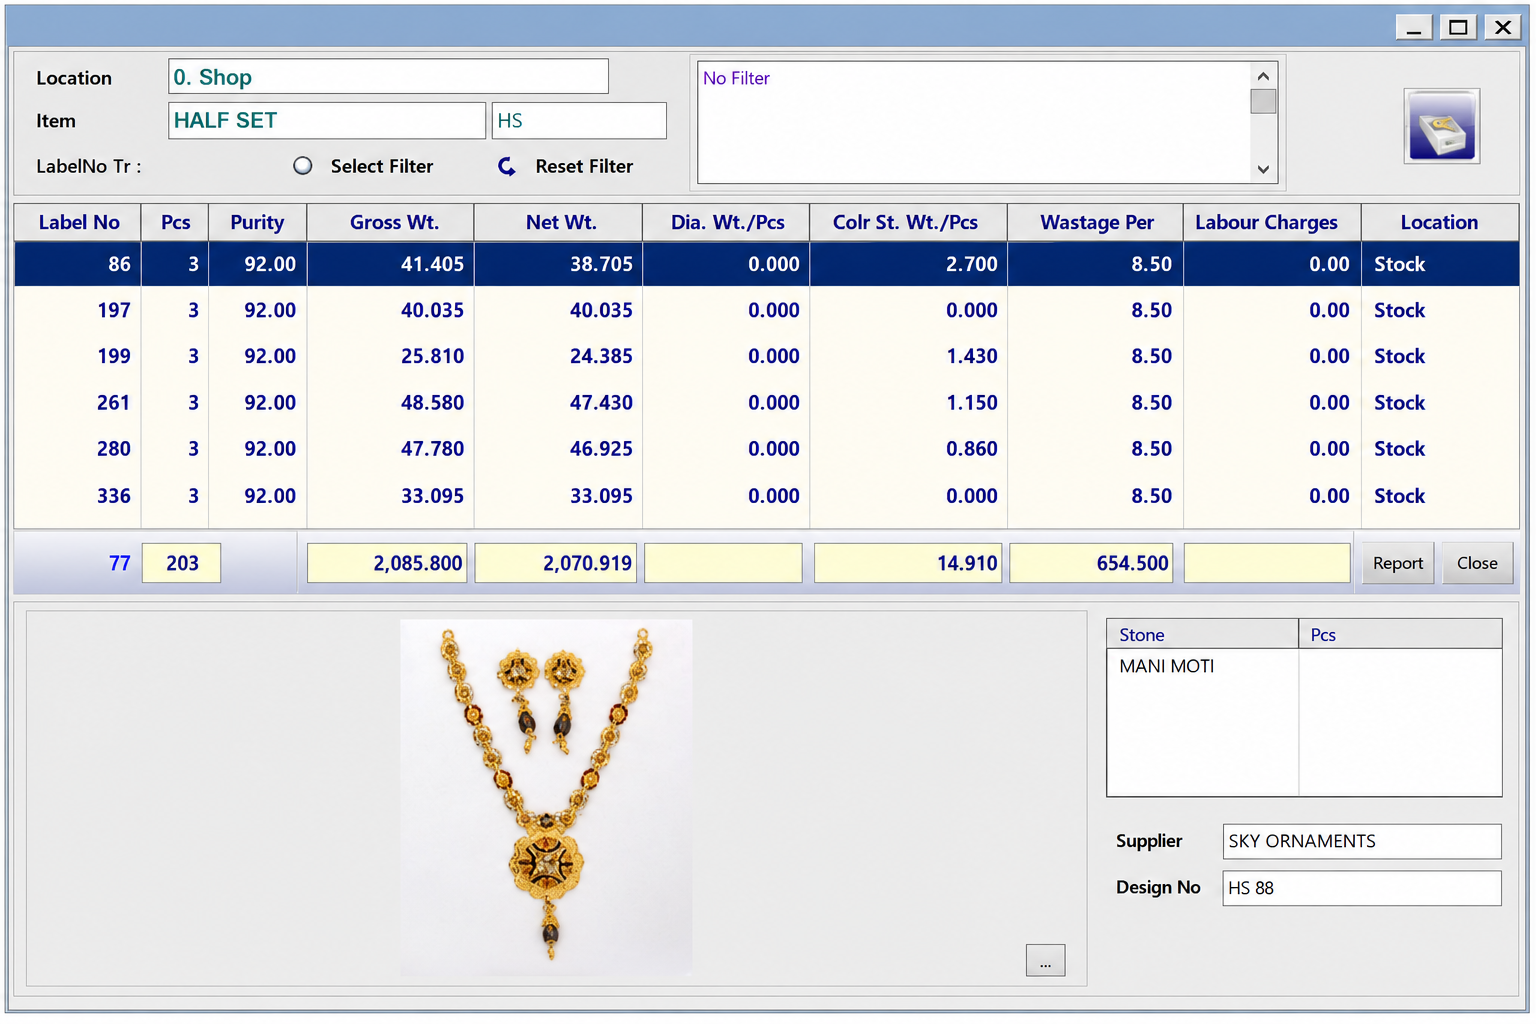
Task: Click the Purity column header
Action: (257, 223)
